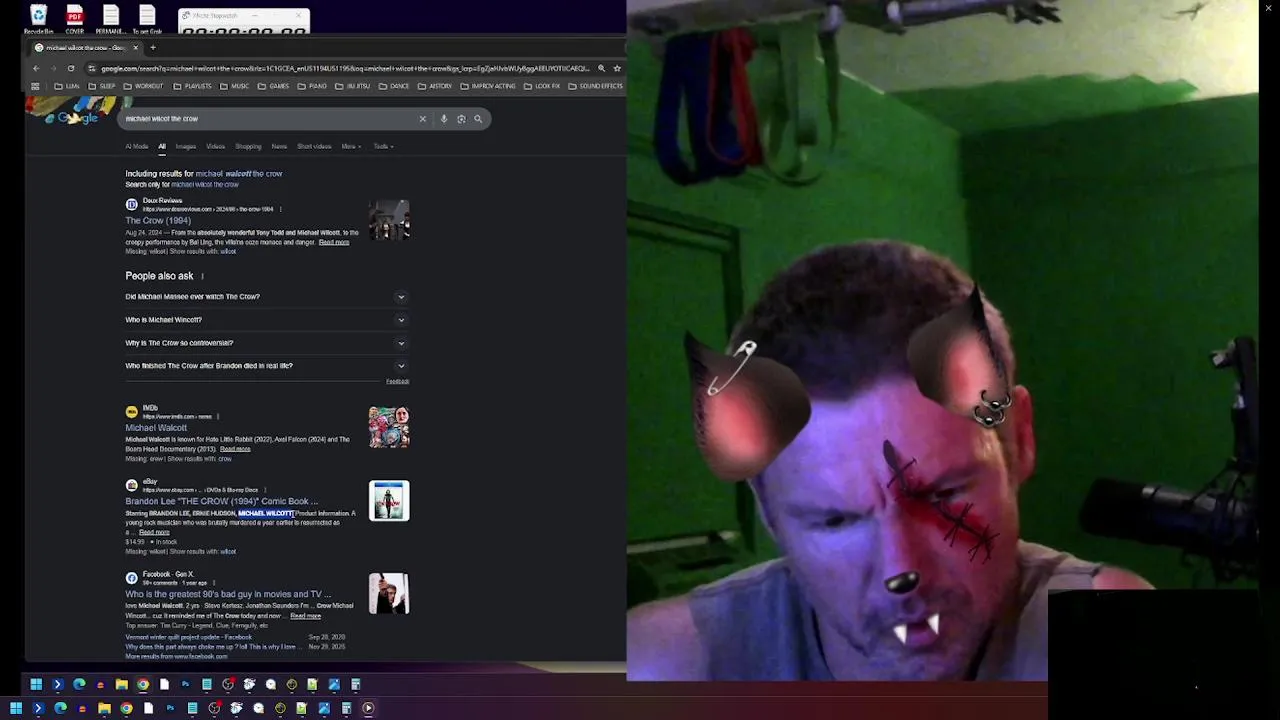1280x720 pixels.
Task: Click the media player icon in taskbar
Action: 368,708
